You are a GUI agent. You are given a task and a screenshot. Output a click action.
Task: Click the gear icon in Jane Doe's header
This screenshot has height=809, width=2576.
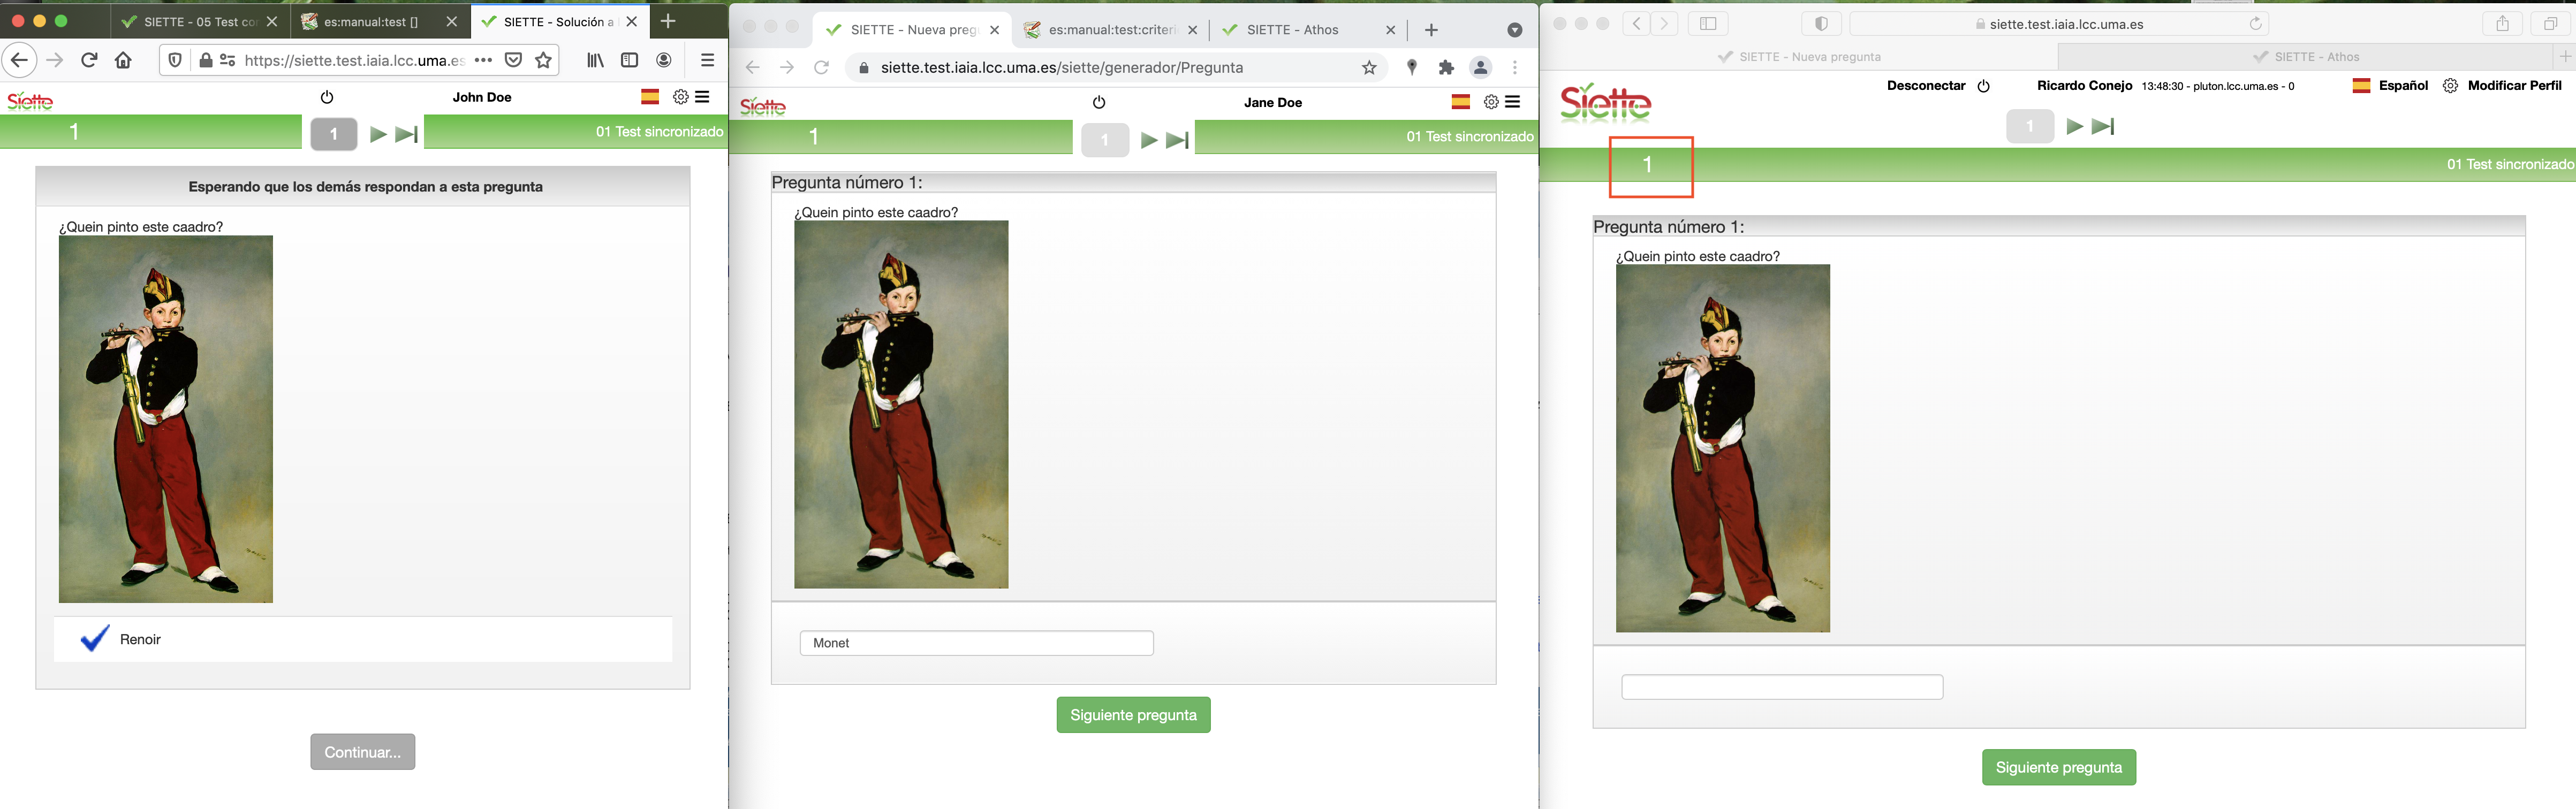[1491, 102]
